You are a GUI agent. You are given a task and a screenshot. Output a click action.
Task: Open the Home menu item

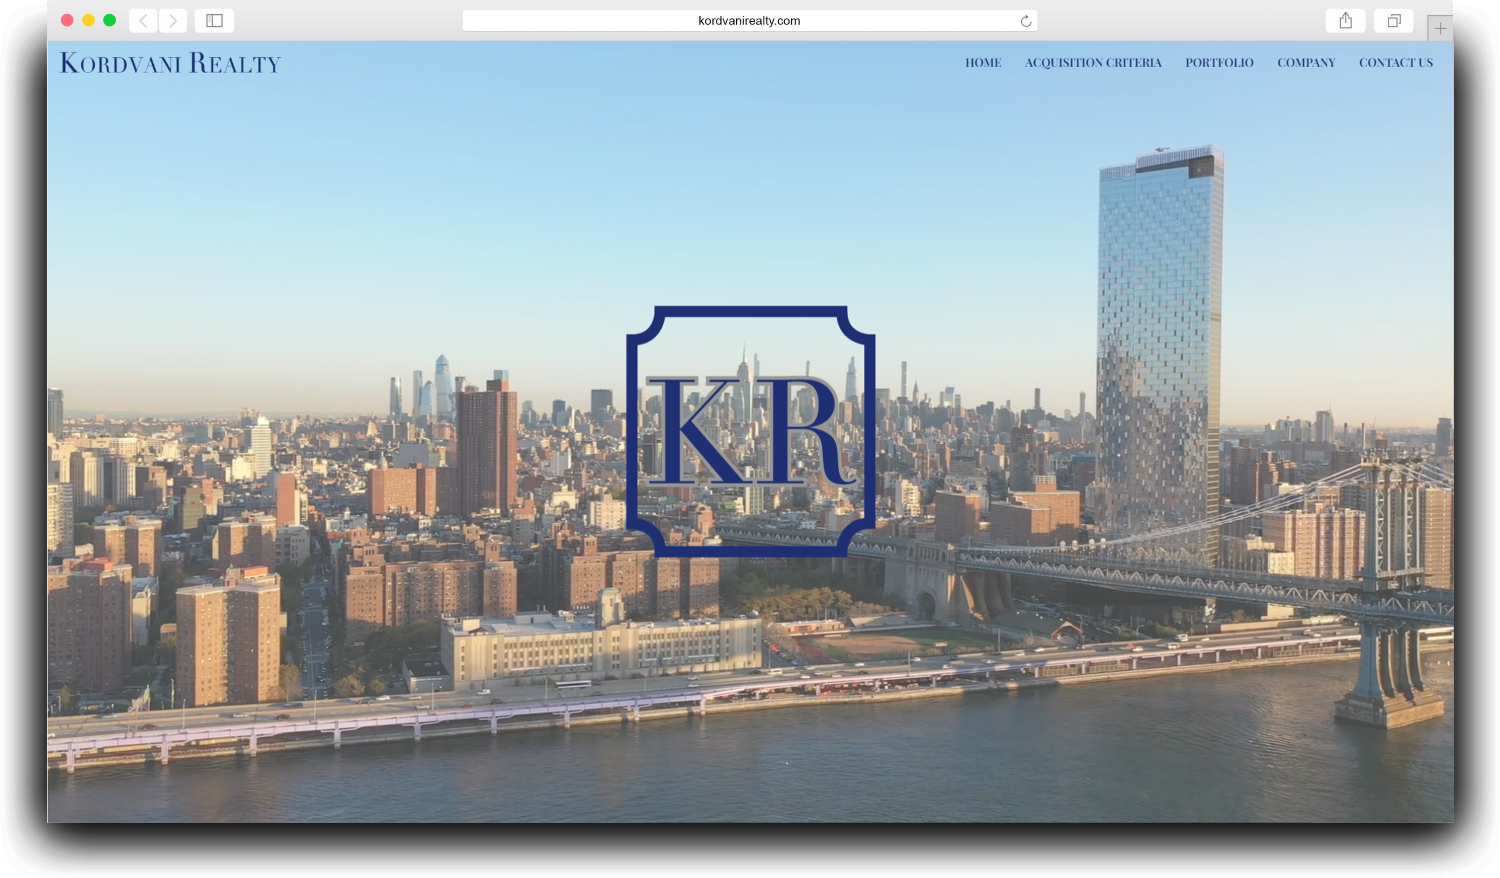983,63
